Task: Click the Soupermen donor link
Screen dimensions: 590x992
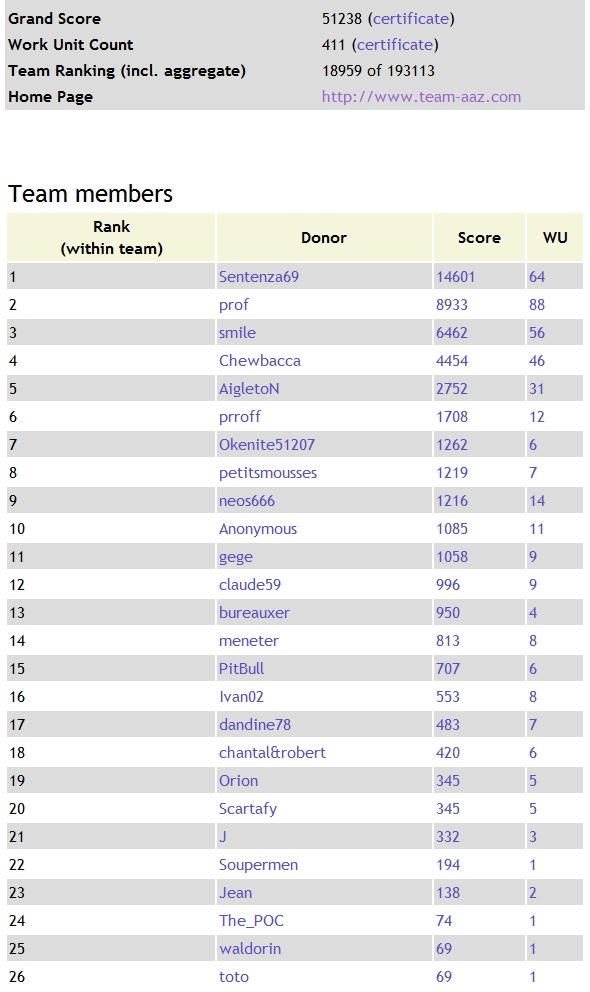Action: [x=258, y=865]
